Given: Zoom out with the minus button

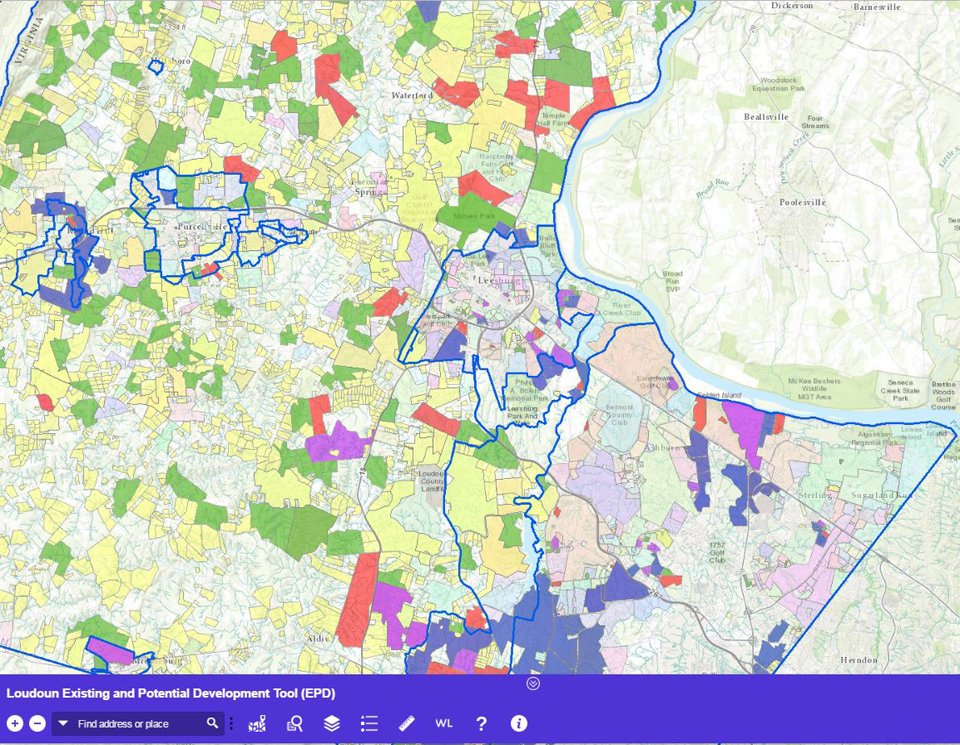Looking at the screenshot, I should pyautogui.click(x=37, y=724).
